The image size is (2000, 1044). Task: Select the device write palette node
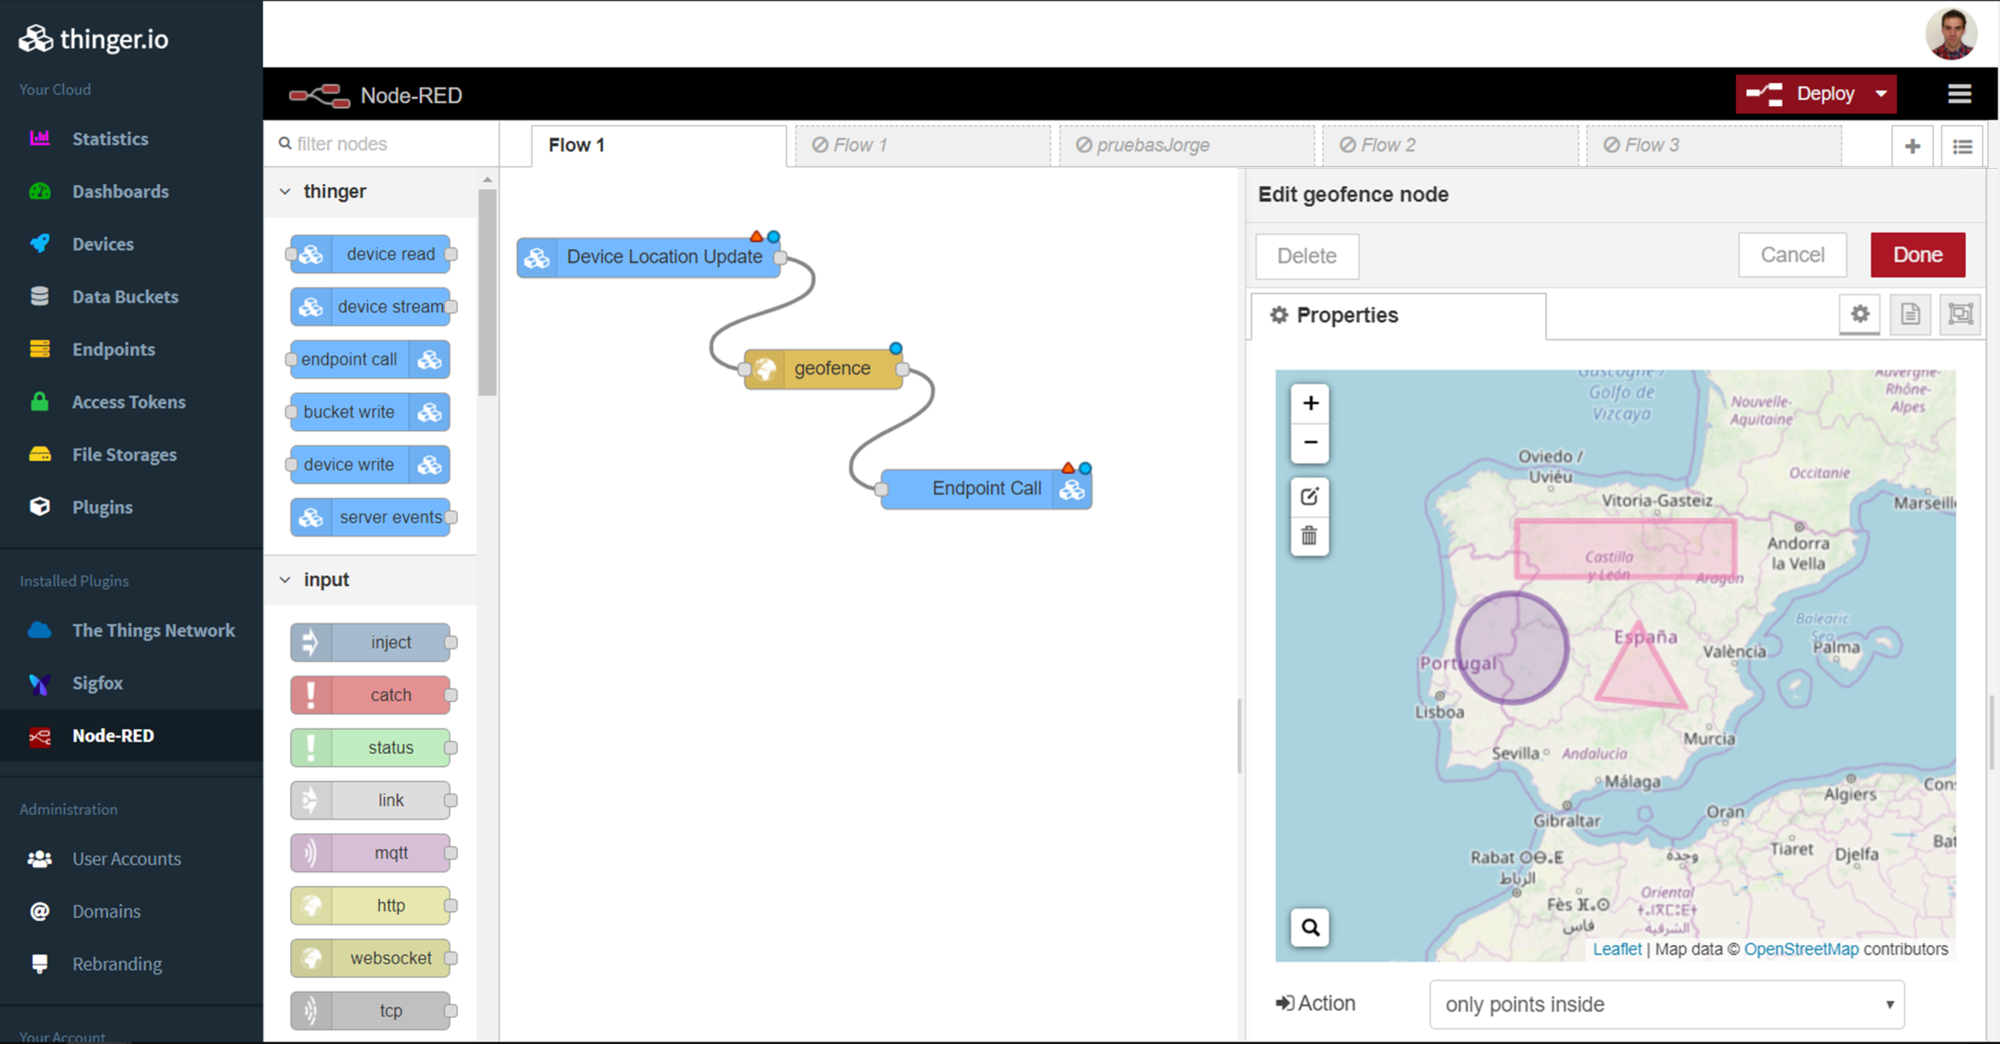coord(368,465)
